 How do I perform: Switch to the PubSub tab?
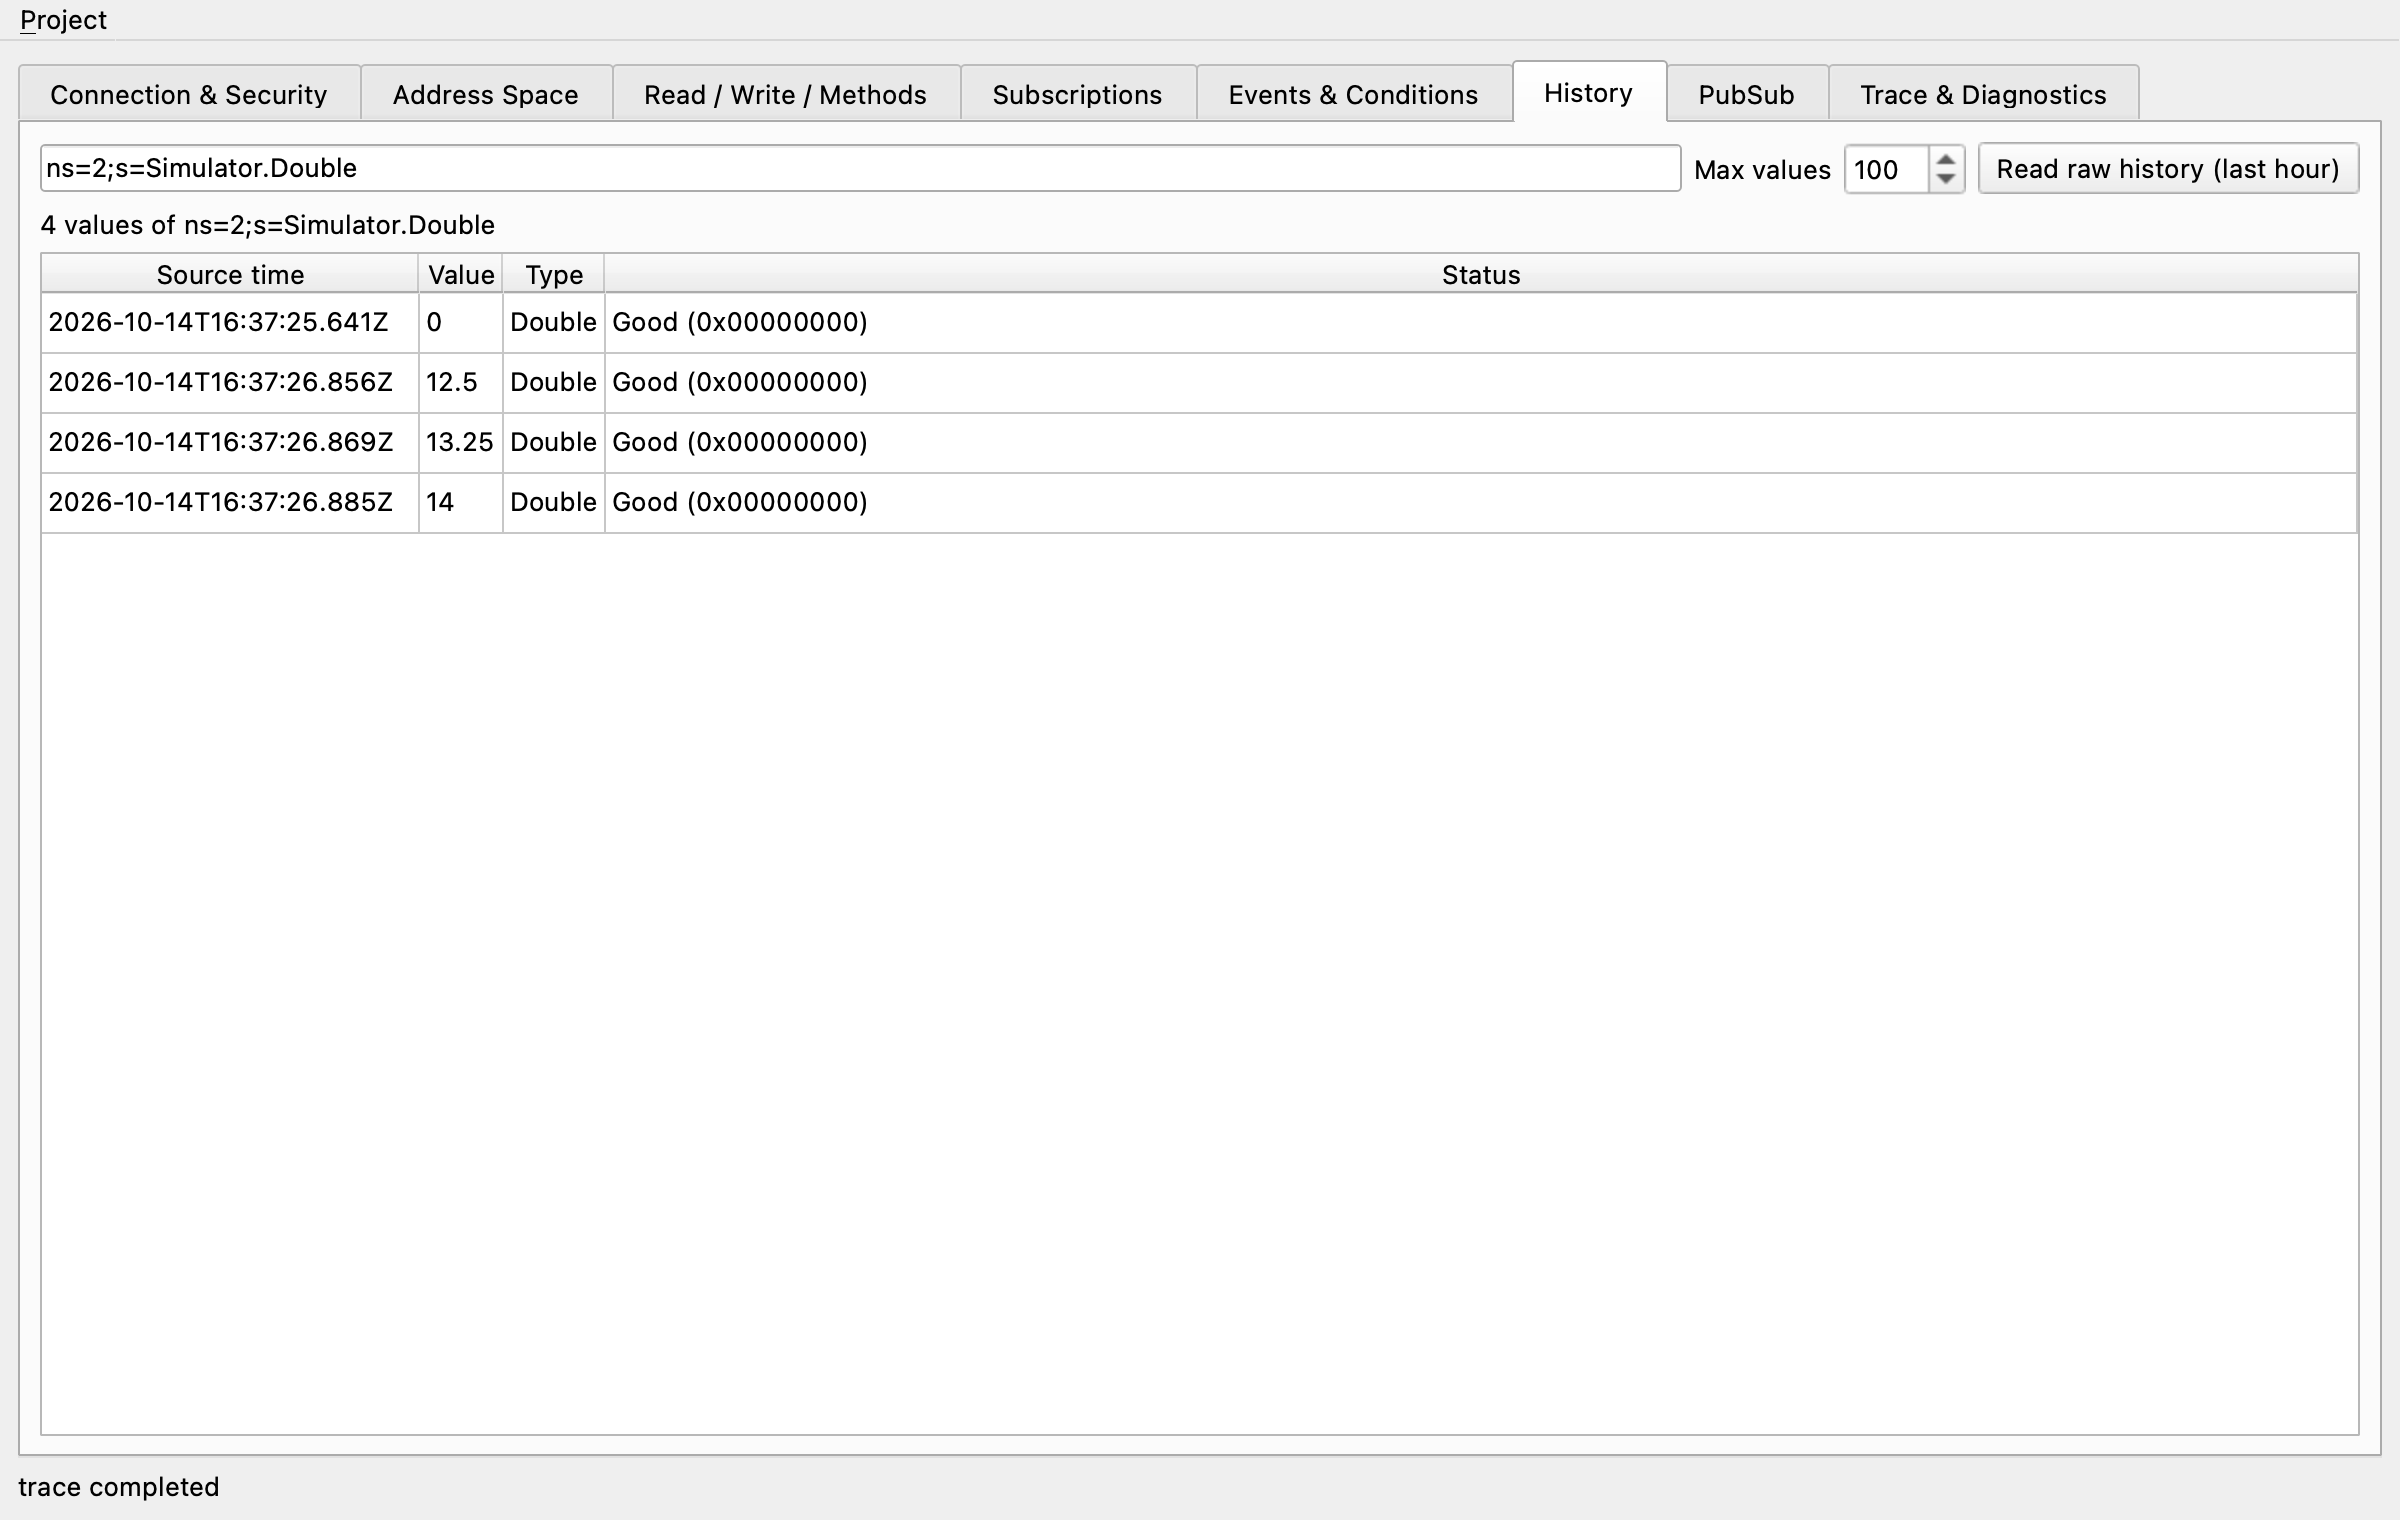click(1747, 94)
